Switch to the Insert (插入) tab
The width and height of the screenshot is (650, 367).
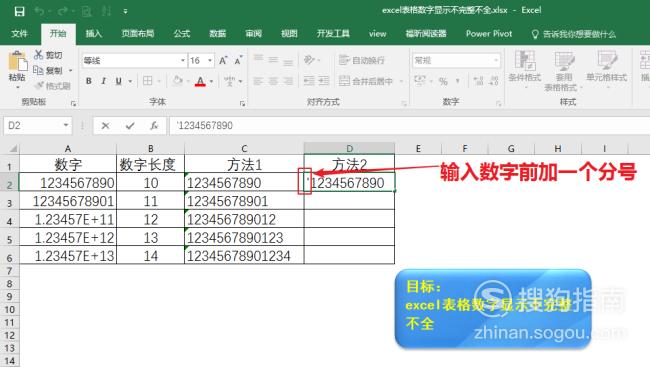coord(94,34)
